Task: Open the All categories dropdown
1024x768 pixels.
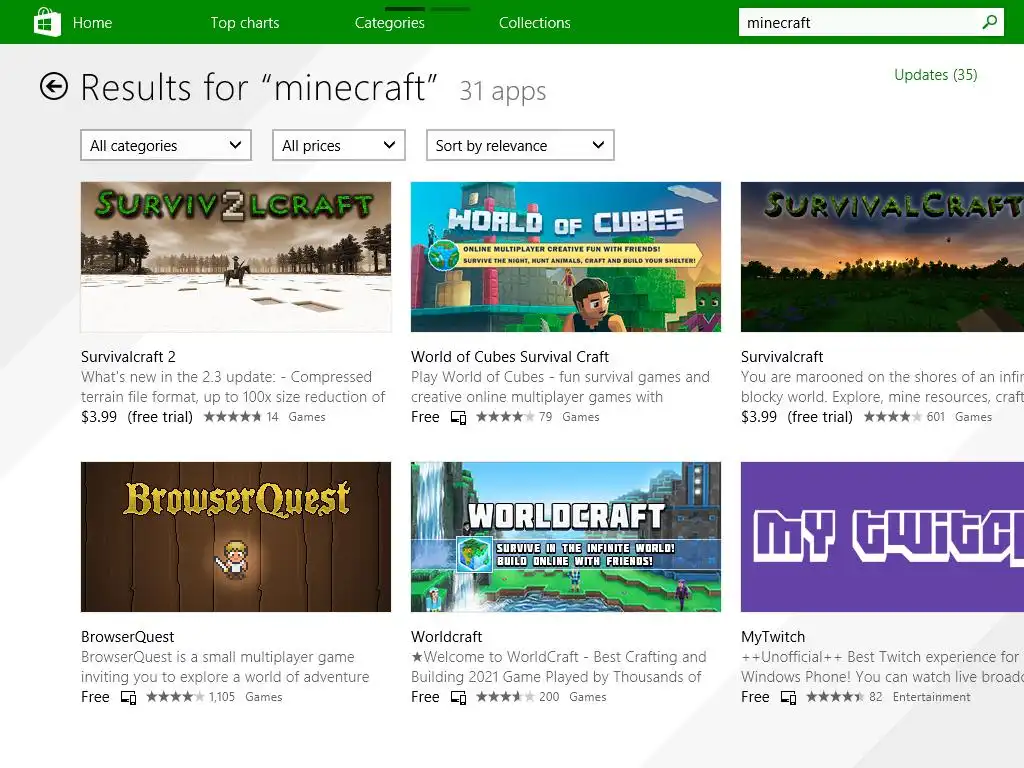Action: [x=166, y=145]
